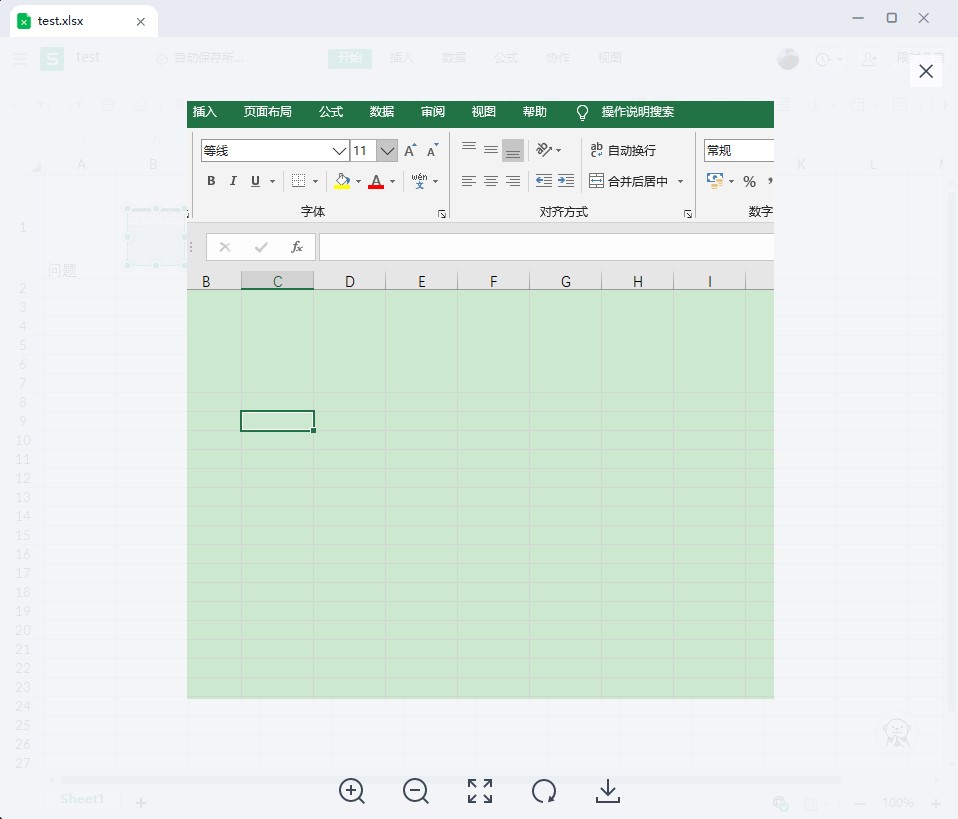Open the 帮助 ribbon tab

535,112
